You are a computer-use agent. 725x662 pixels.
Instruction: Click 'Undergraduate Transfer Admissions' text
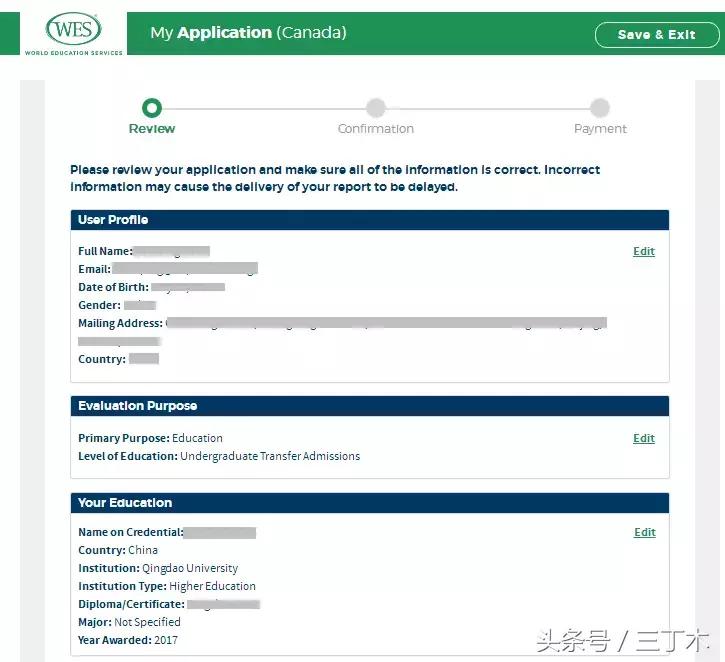(270, 456)
